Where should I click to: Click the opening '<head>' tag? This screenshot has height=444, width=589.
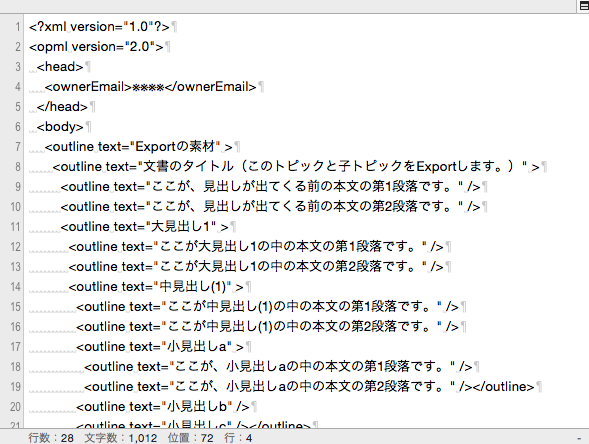(x=60, y=67)
